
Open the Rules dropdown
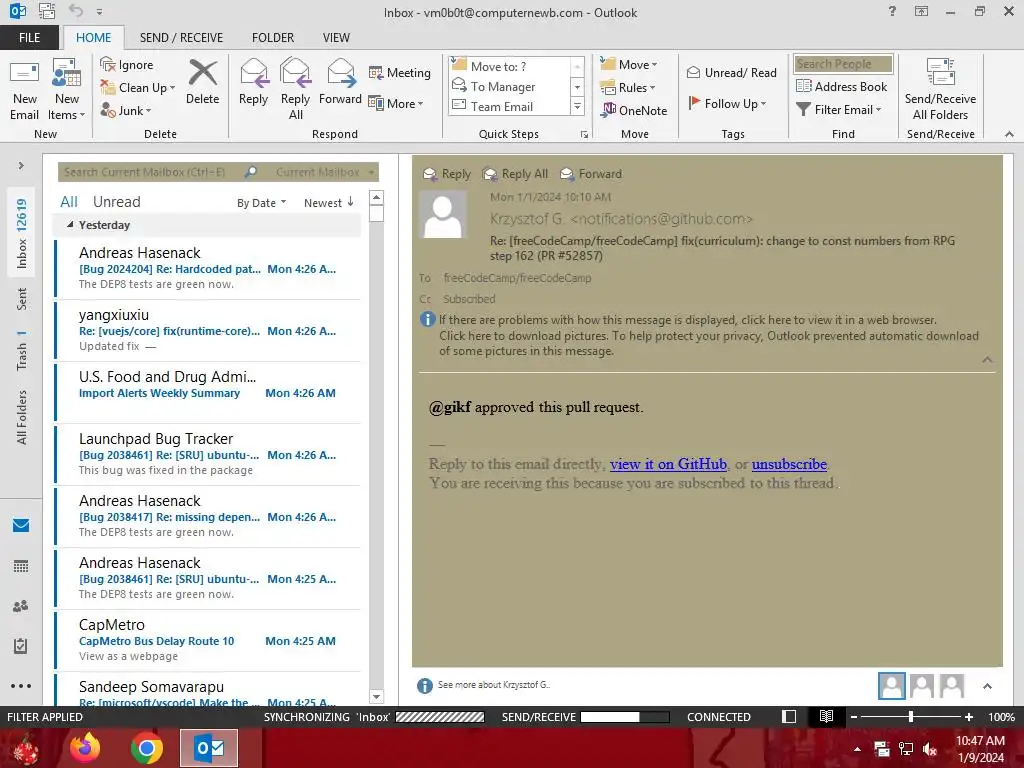[x=628, y=88]
